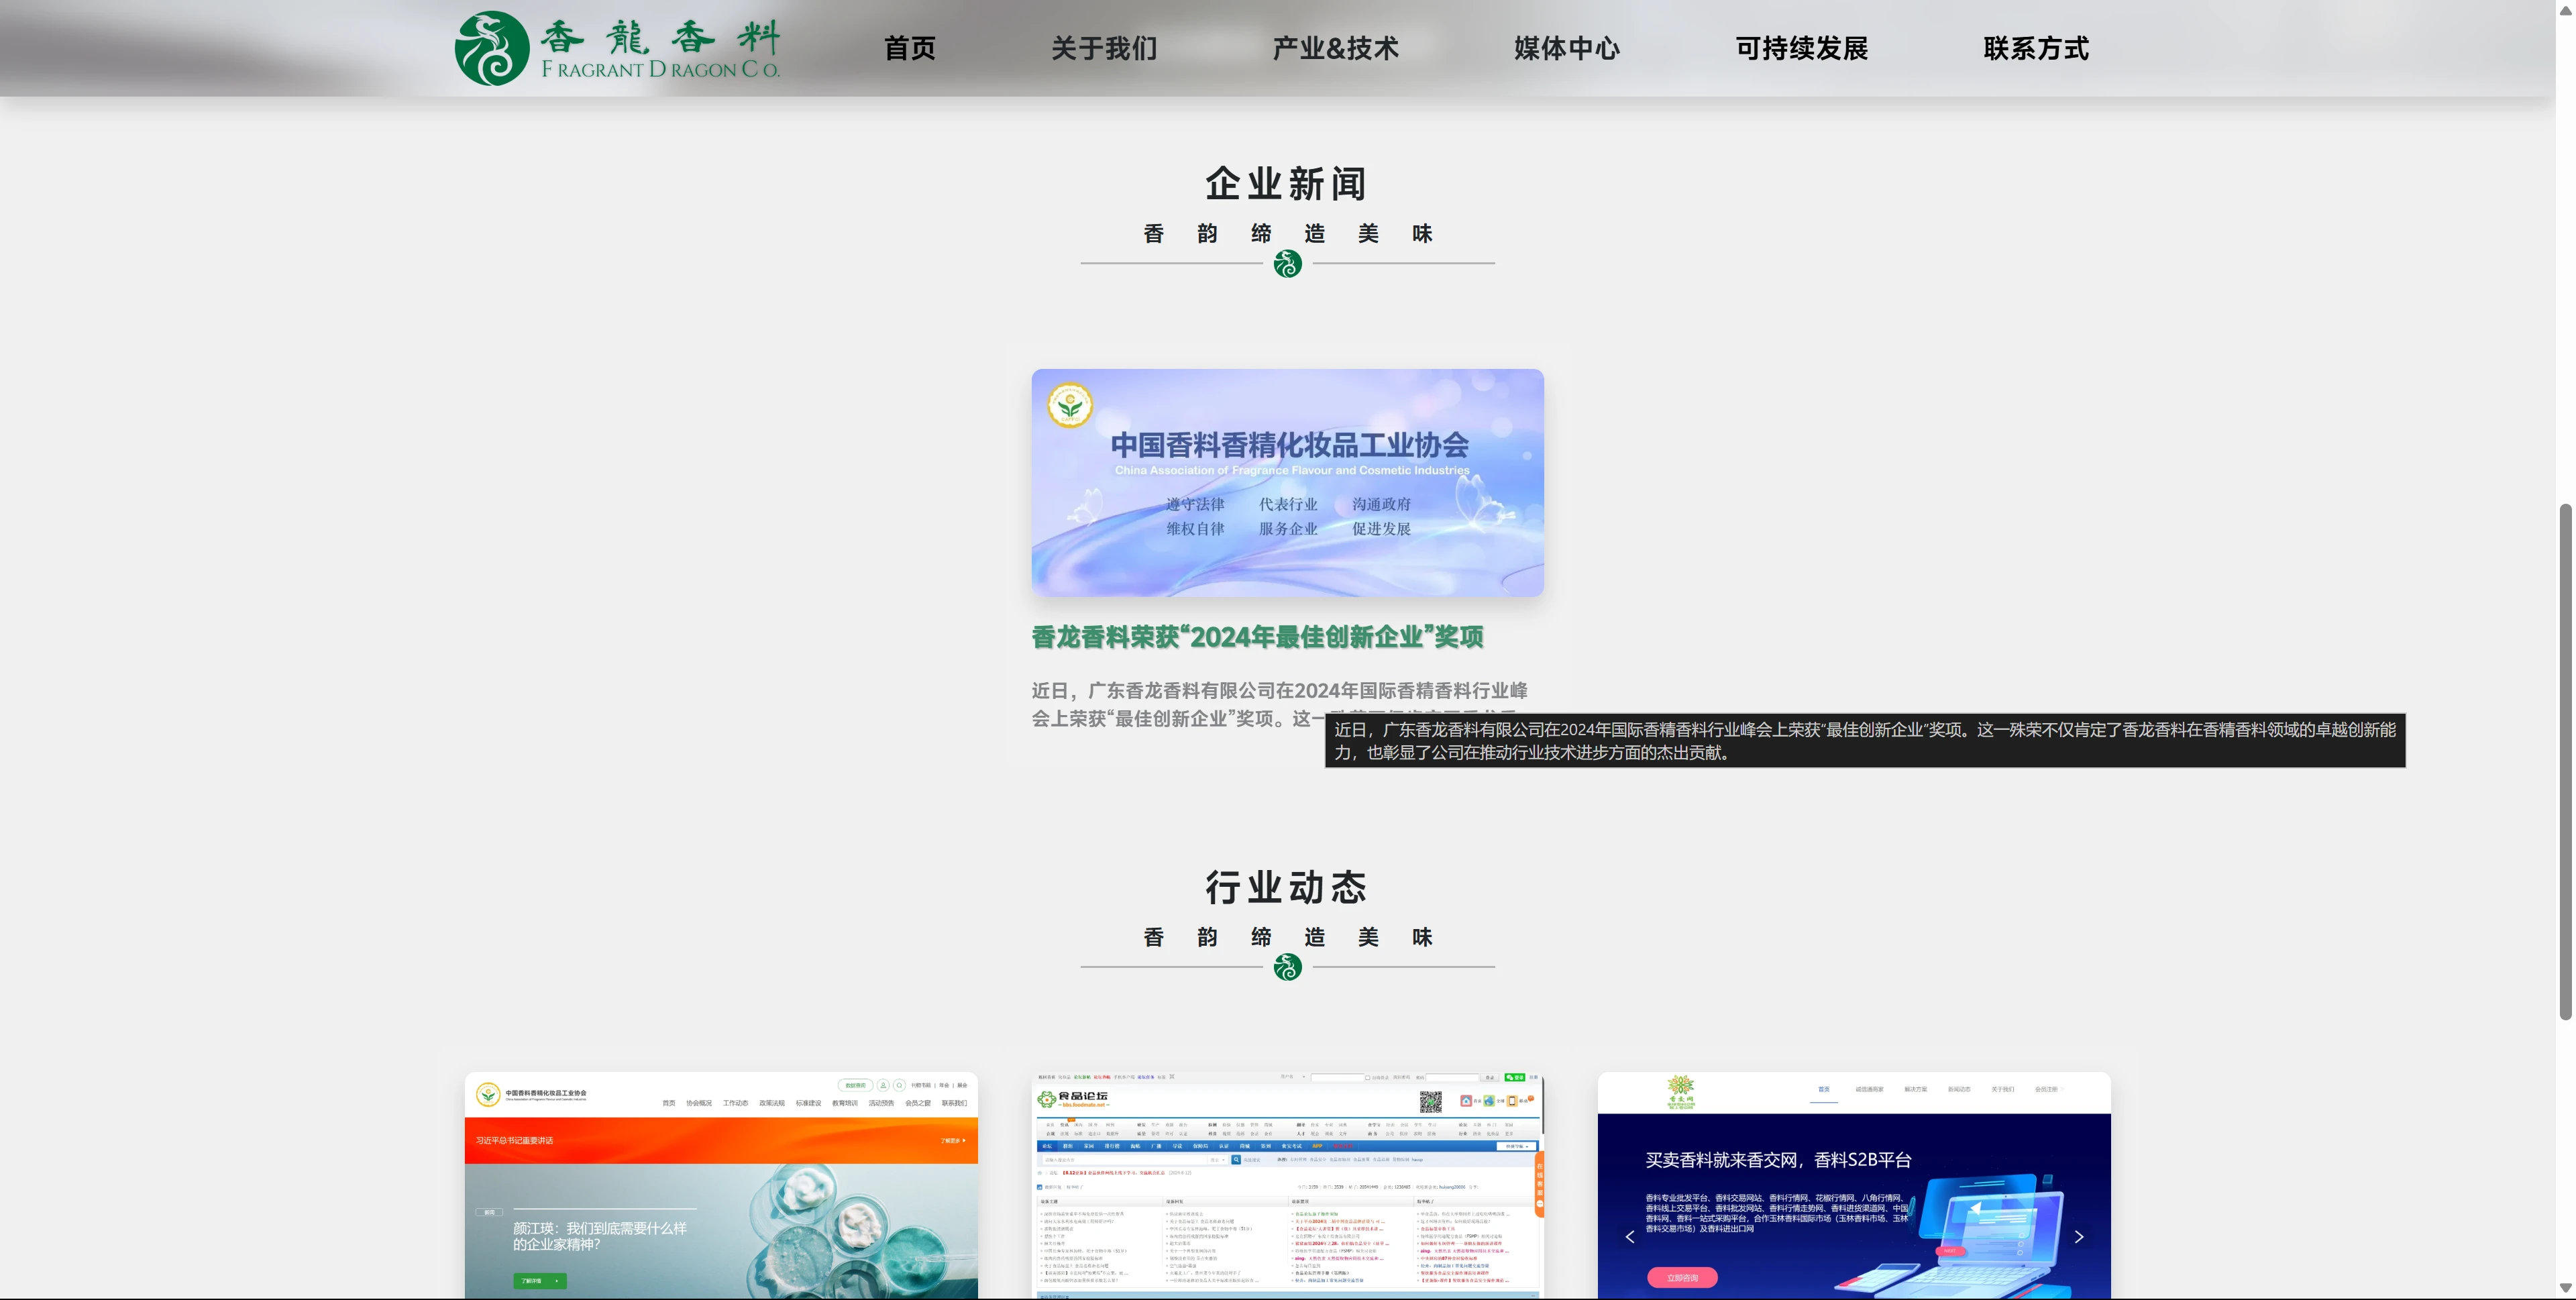Viewport: 2576px width, 1300px height.
Task: Open the 关于我们 navigation menu
Action: pyautogui.click(x=1104, y=48)
